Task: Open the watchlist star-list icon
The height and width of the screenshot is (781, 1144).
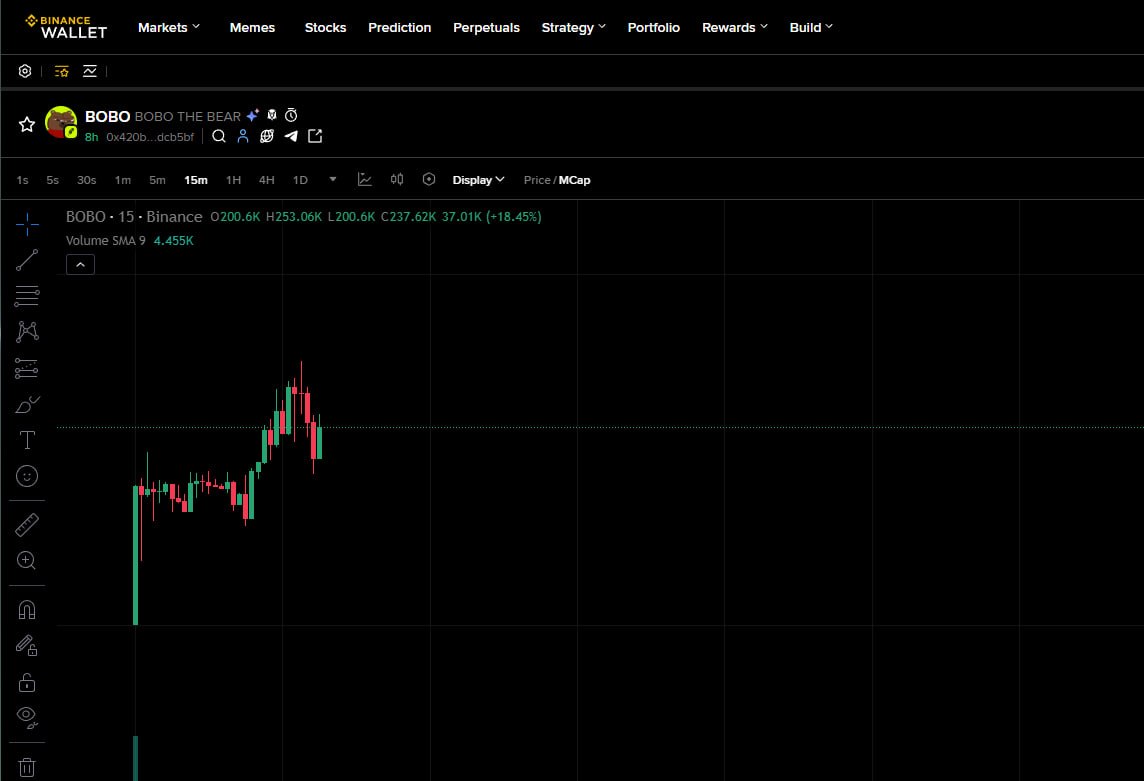Action: pyautogui.click(x=62, y=71)
